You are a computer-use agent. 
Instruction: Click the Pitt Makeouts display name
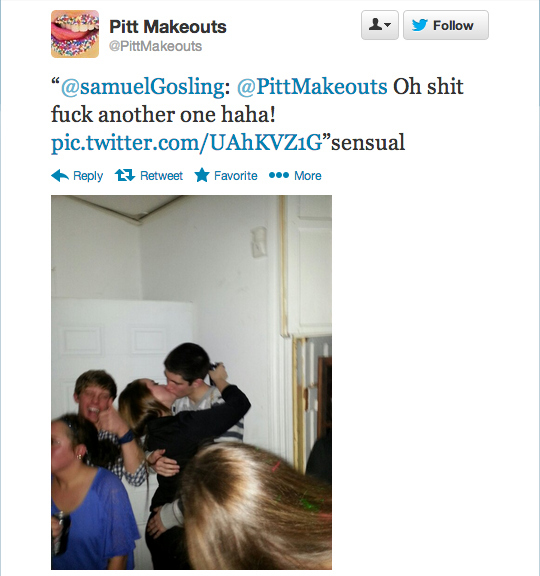(168, 27)
